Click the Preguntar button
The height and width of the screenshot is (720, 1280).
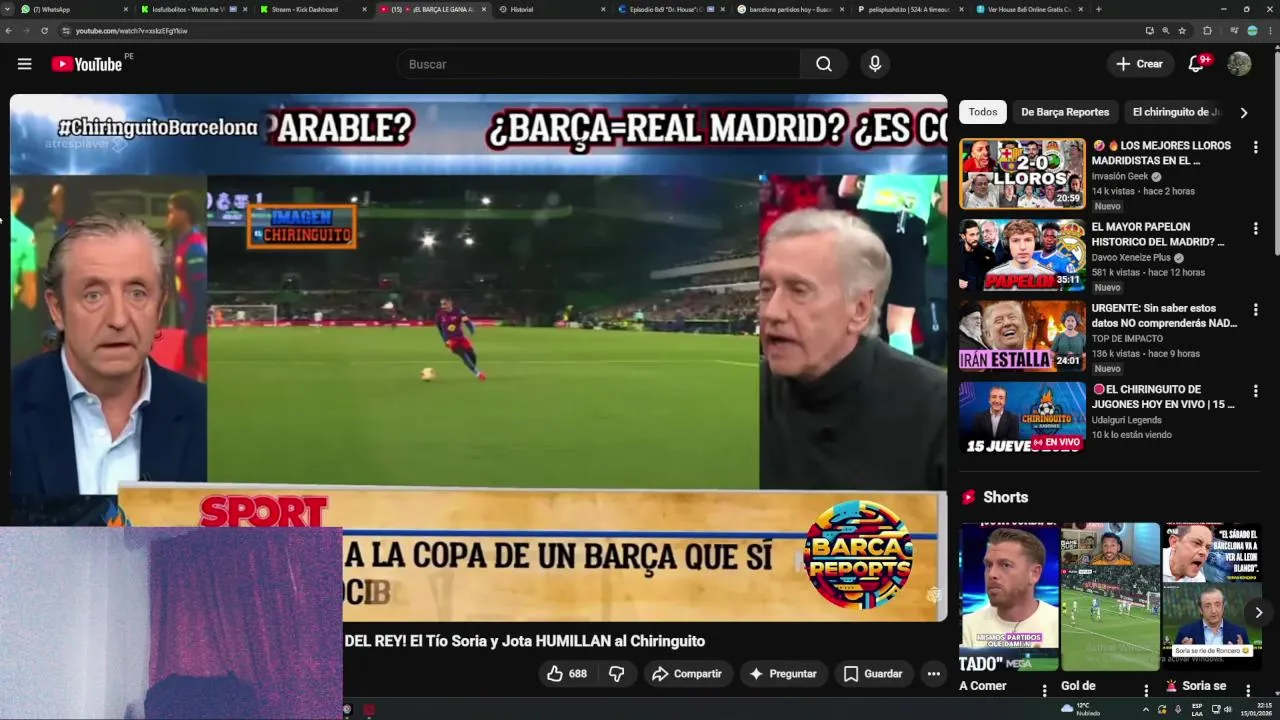[783, 674]
